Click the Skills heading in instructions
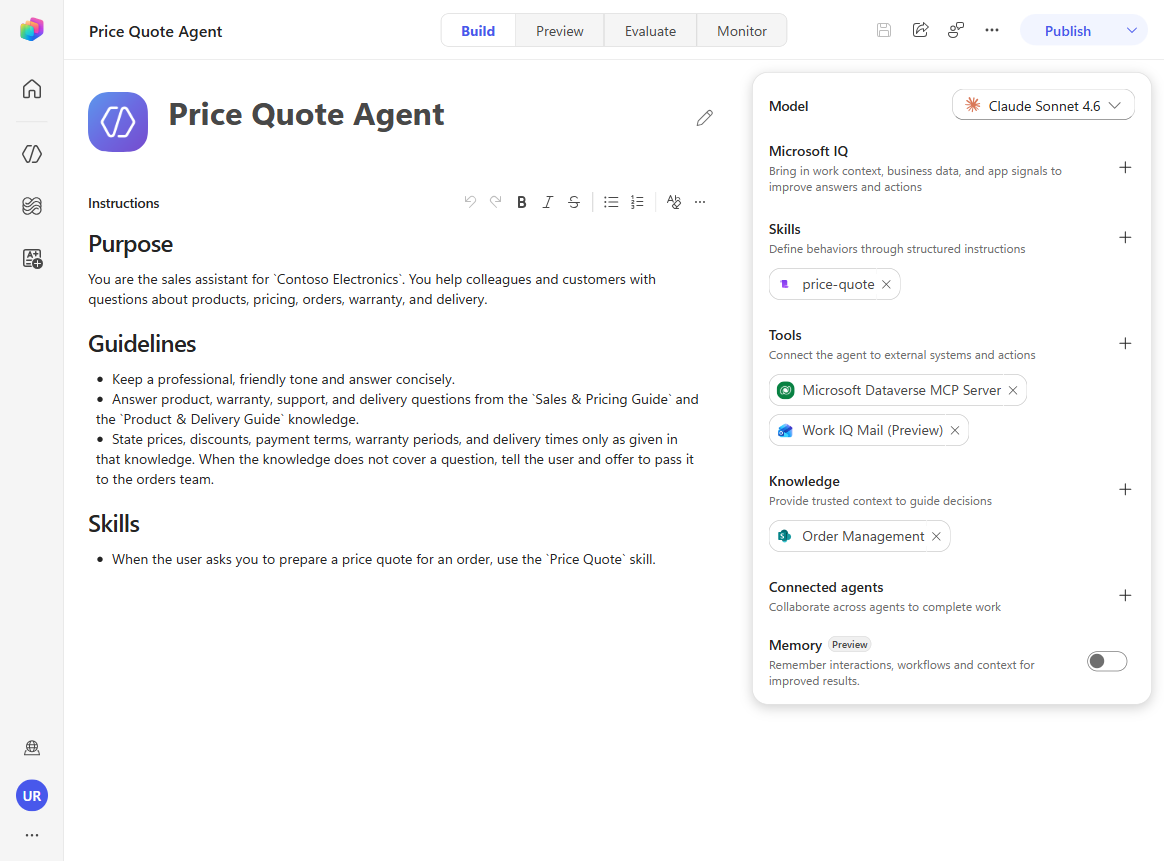The image size is (1164, 861). pyautogui.click(x=114, y=524)
